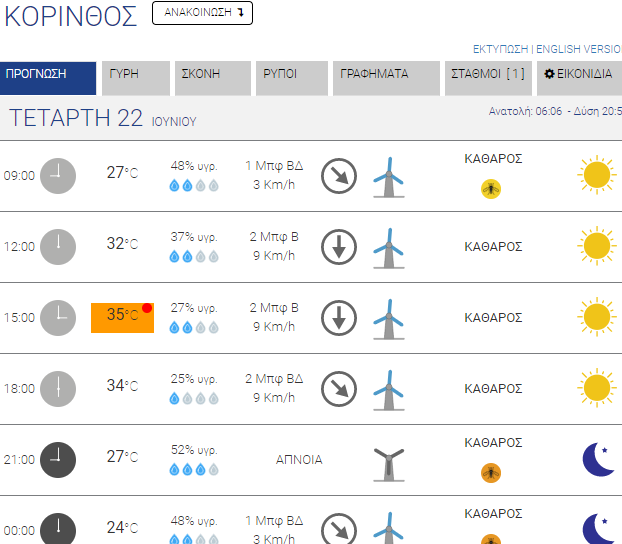Click the crescent moon icon at 21:00
Screen dimensions: 622x544
(x=599, y=459)
